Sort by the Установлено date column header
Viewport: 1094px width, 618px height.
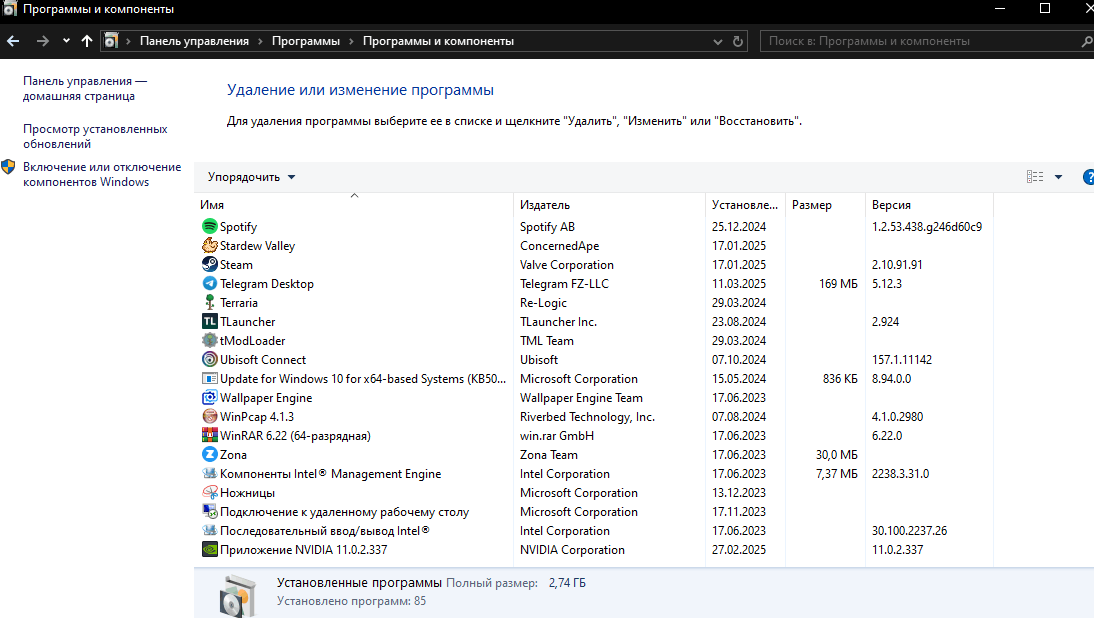tap(745, 204)
